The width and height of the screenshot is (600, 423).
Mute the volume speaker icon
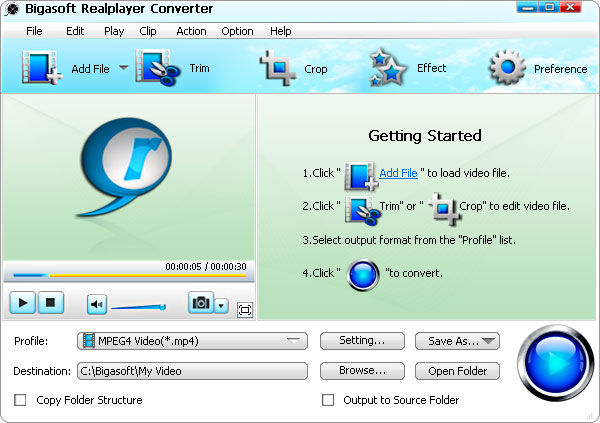tap(96, 303)
